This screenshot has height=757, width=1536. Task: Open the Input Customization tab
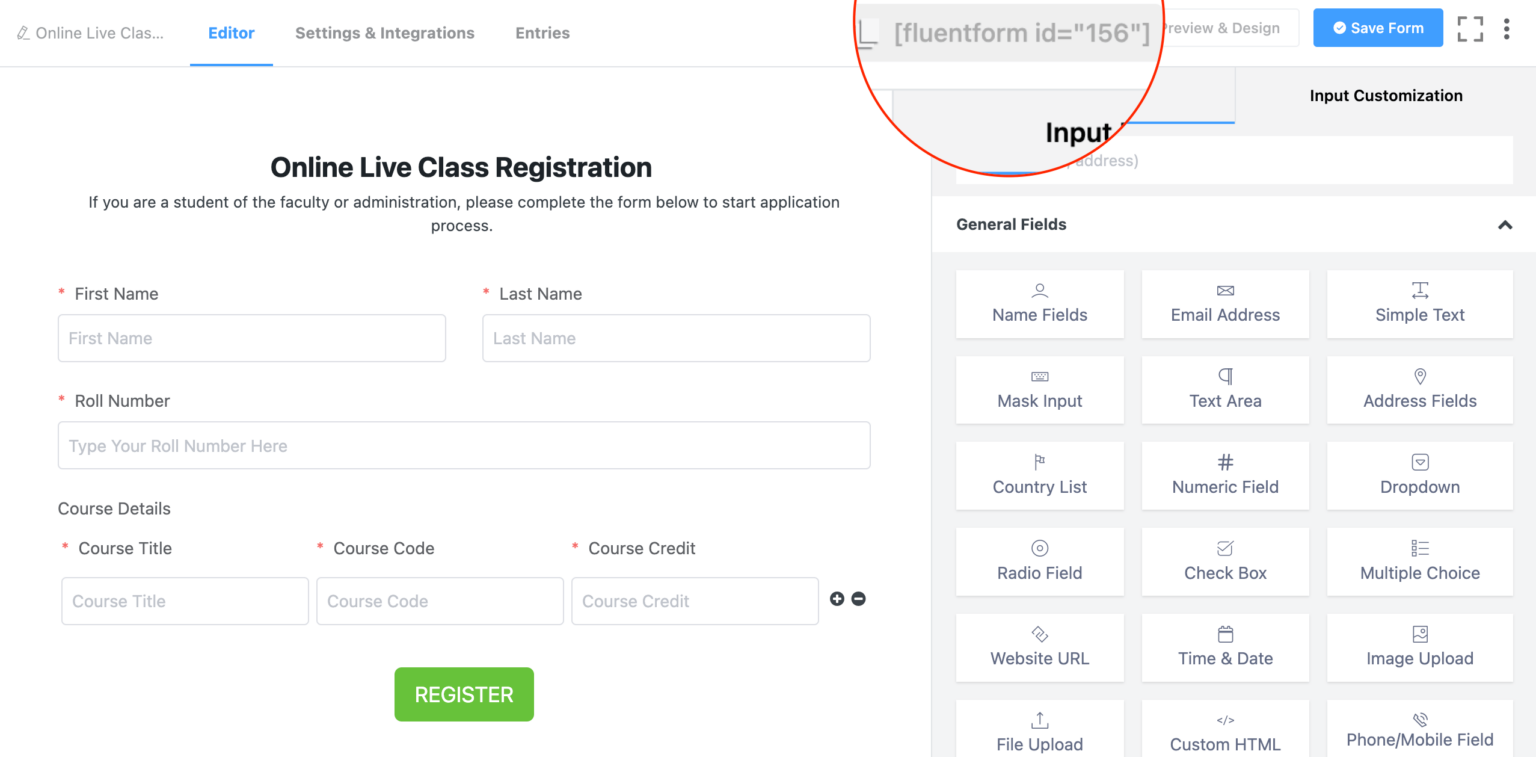tap(1386, 95)
